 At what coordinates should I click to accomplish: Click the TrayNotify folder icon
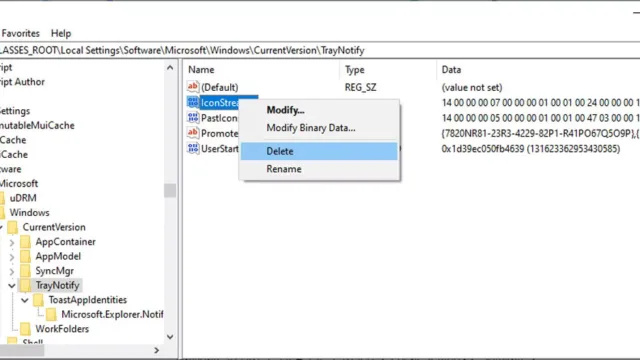coord(25,285)
